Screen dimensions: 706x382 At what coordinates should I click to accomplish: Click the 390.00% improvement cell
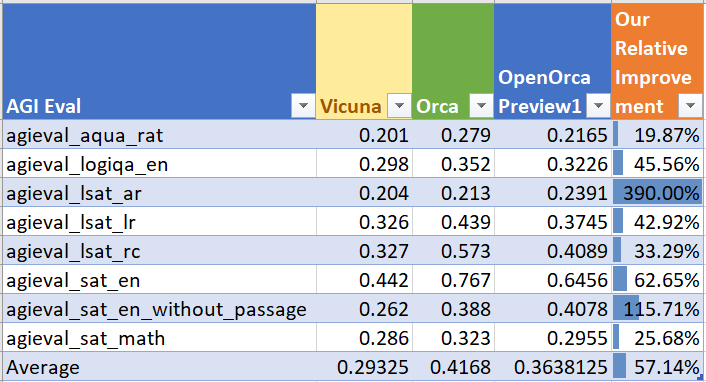(657, 192)
